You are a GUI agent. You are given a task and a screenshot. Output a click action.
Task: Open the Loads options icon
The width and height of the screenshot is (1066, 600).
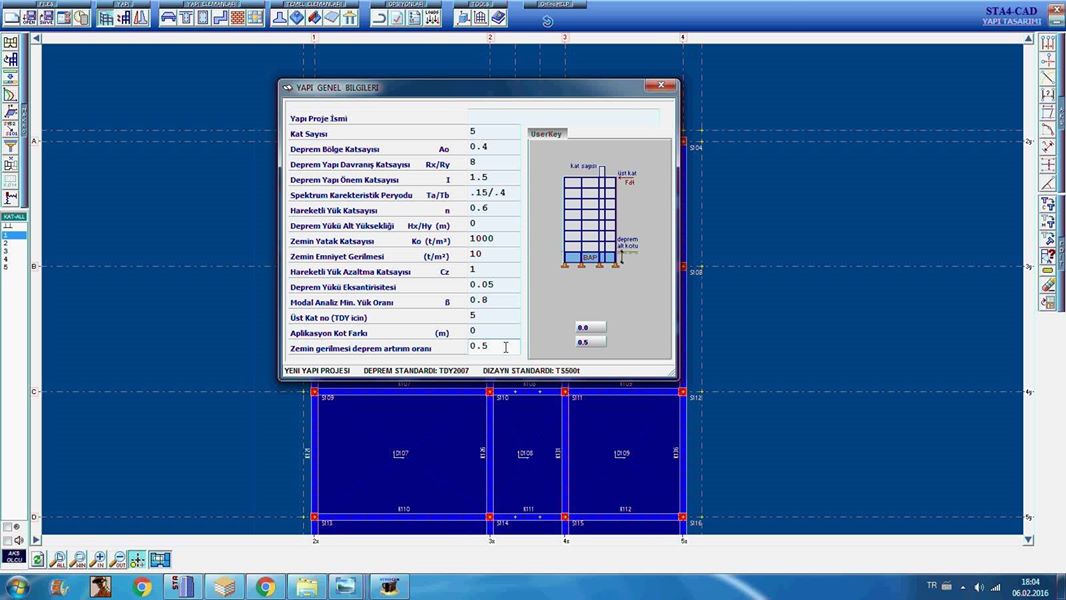(432, 18)
